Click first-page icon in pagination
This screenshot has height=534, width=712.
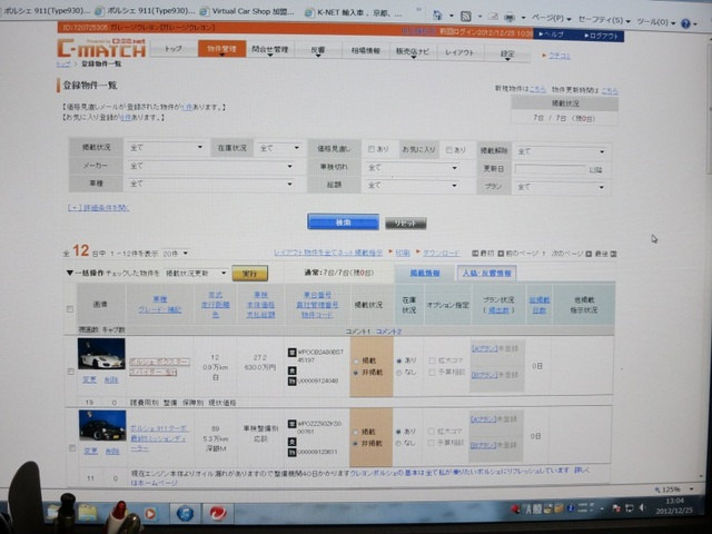pyautogui.click(x=475, y=253)
